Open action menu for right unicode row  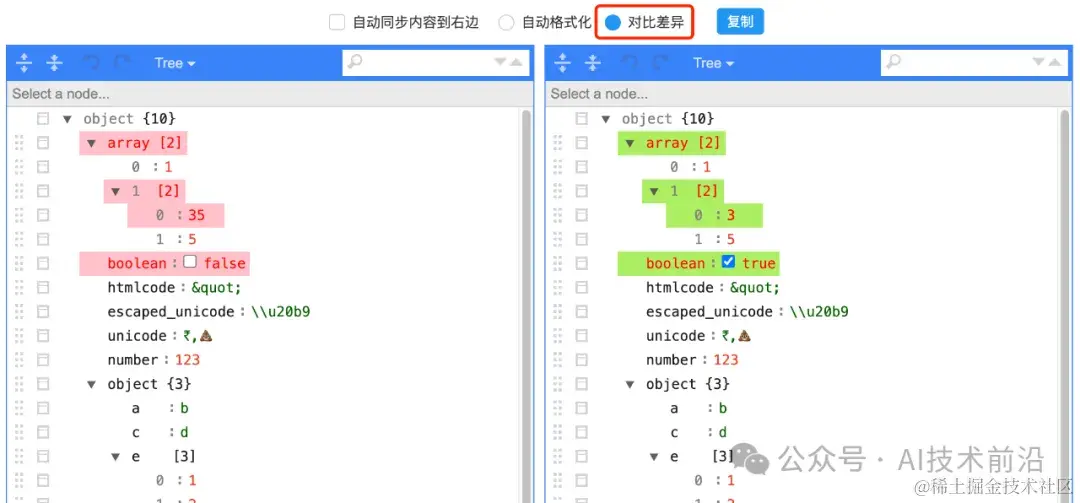581,336
